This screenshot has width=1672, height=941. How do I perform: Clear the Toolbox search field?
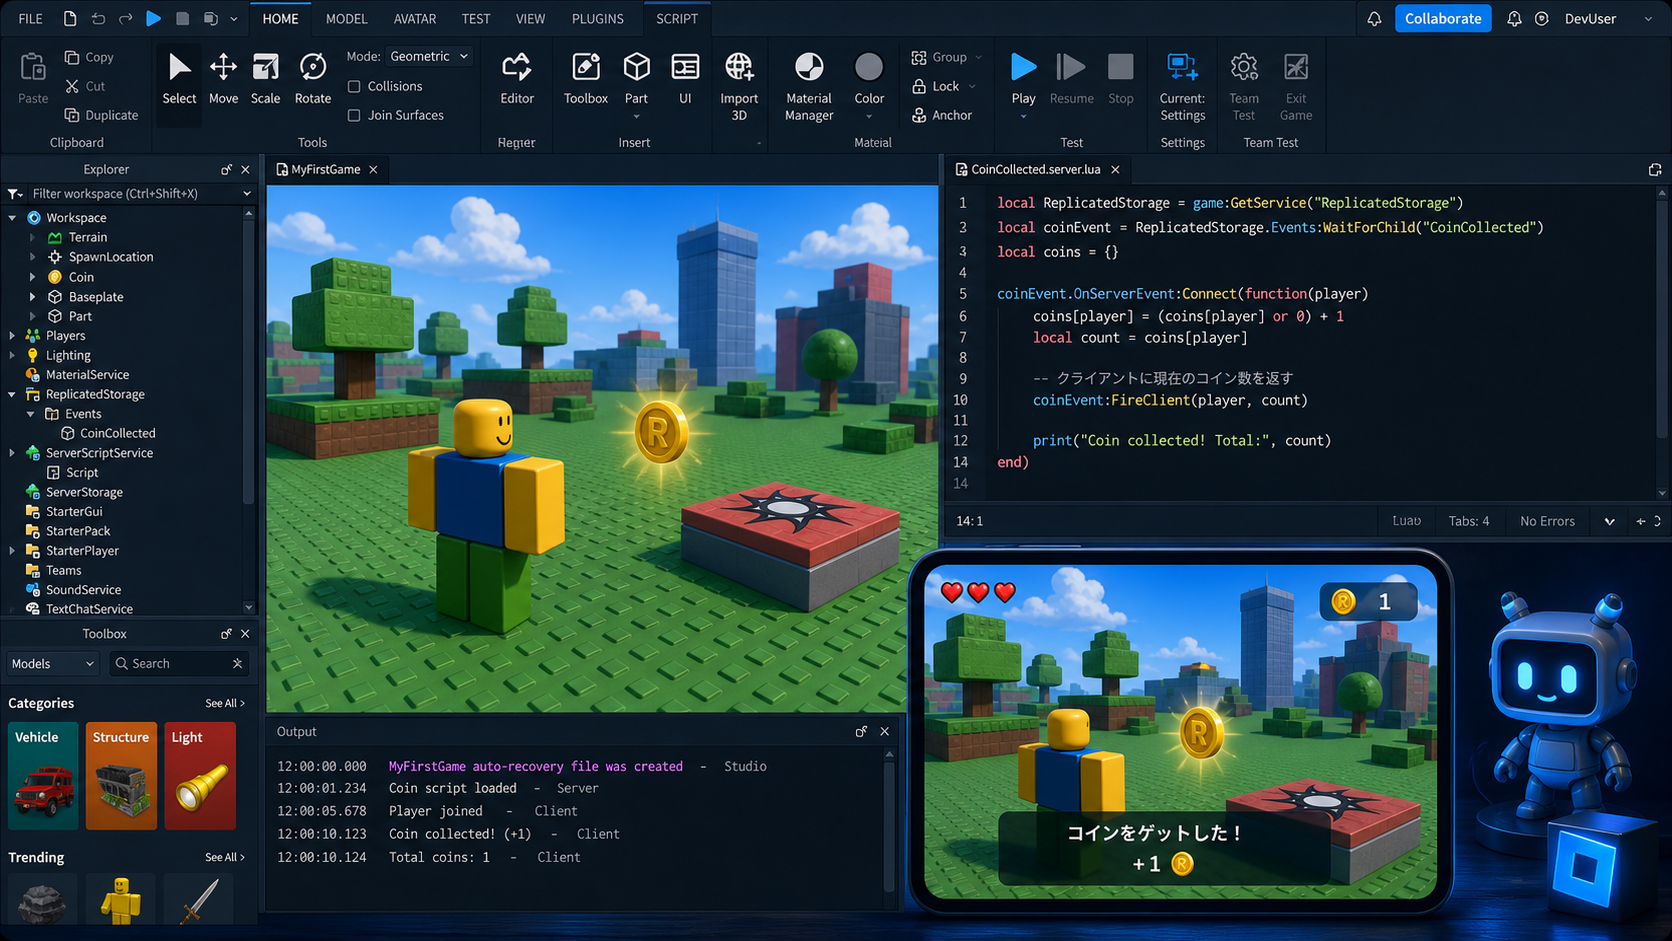click(x=237, y=664)
